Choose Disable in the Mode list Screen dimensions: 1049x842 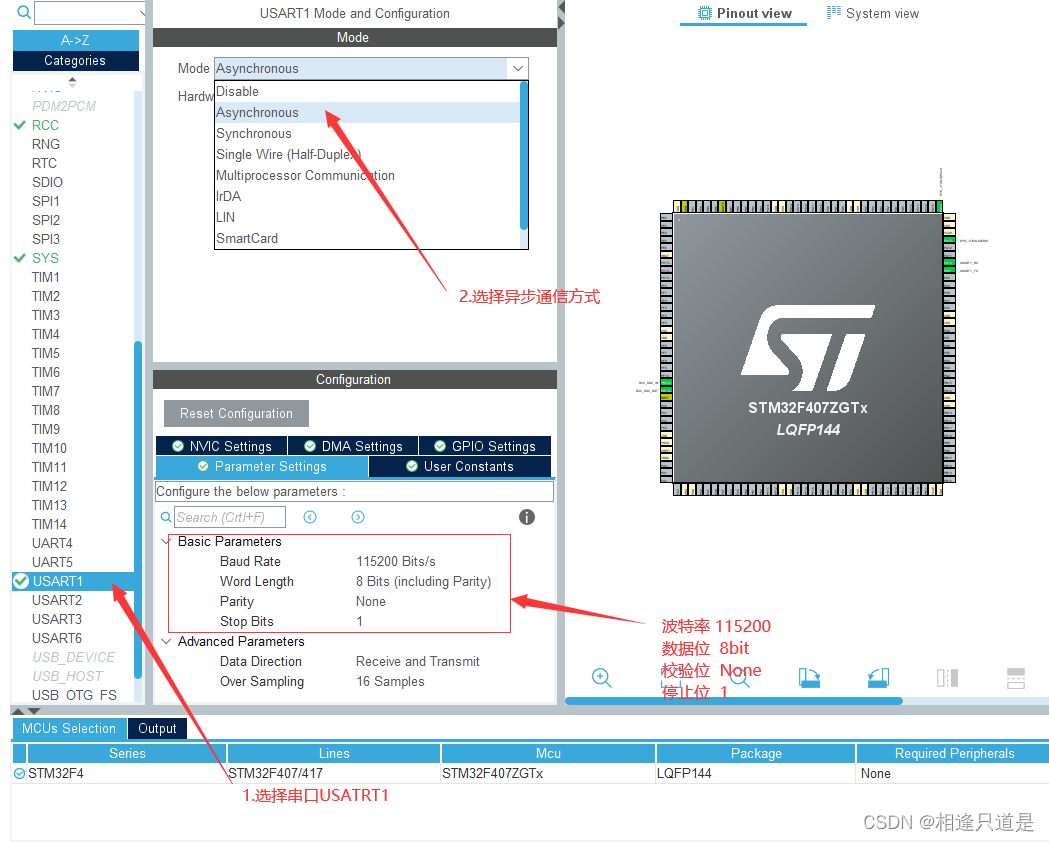coord(367,92)
